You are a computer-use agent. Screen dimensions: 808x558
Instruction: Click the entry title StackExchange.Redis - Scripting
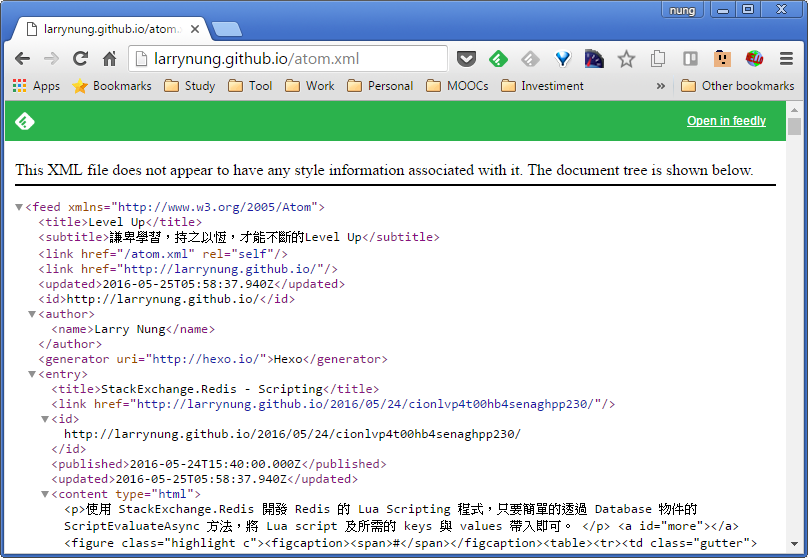pyautogui.click(x=212, y=389)
